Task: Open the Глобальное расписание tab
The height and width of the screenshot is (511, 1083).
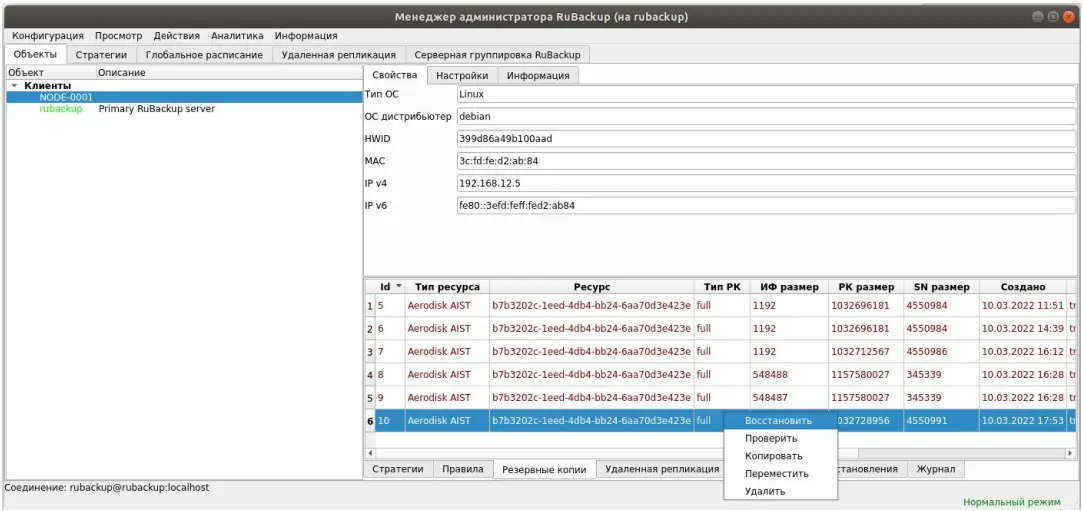Action: [x=204, y=55]
